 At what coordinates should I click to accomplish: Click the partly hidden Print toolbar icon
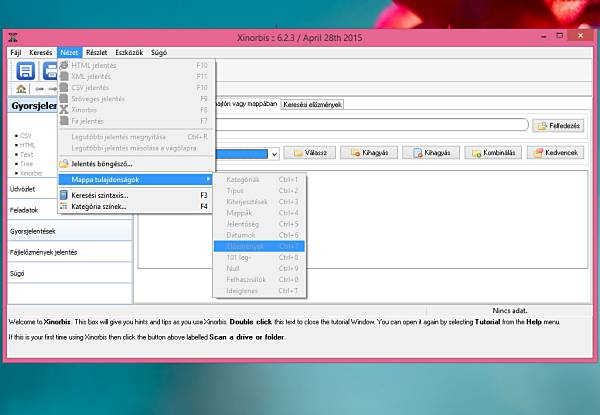[50, 71]
